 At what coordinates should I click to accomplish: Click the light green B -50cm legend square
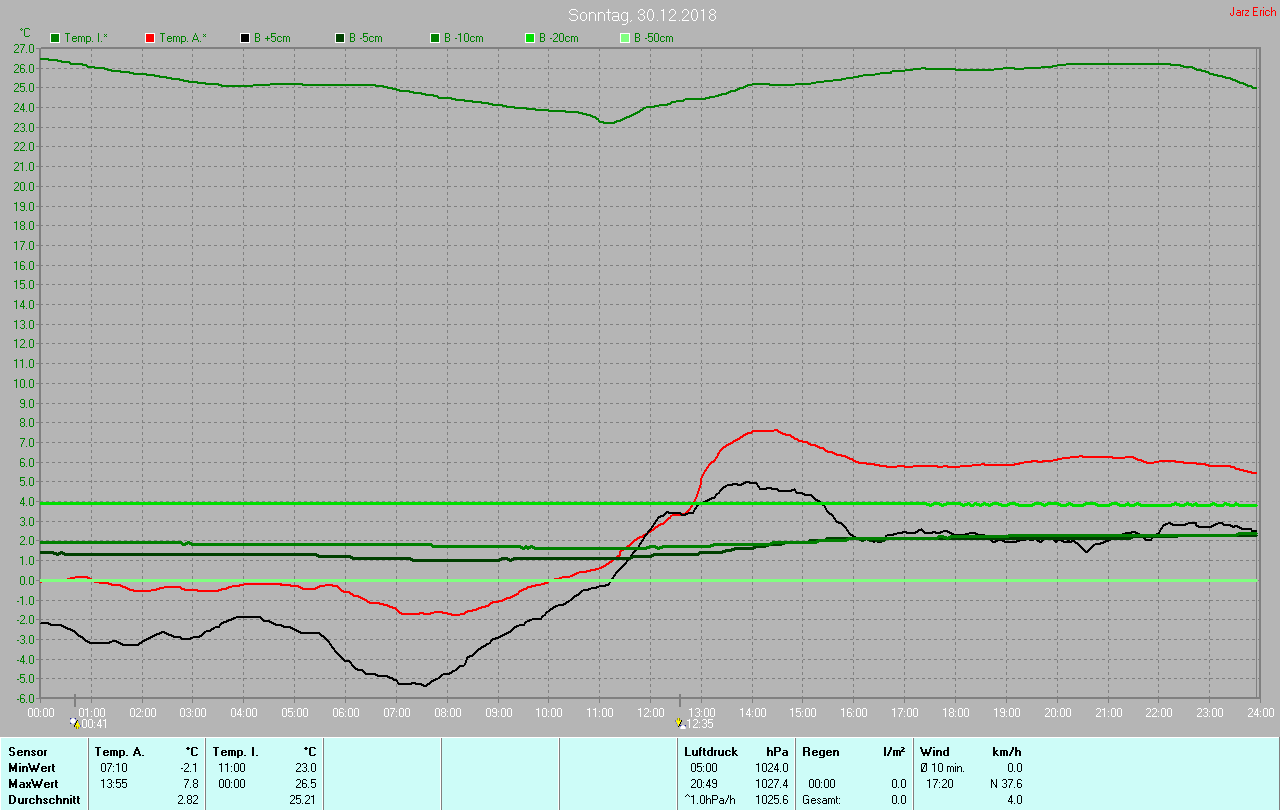point(625,38)
